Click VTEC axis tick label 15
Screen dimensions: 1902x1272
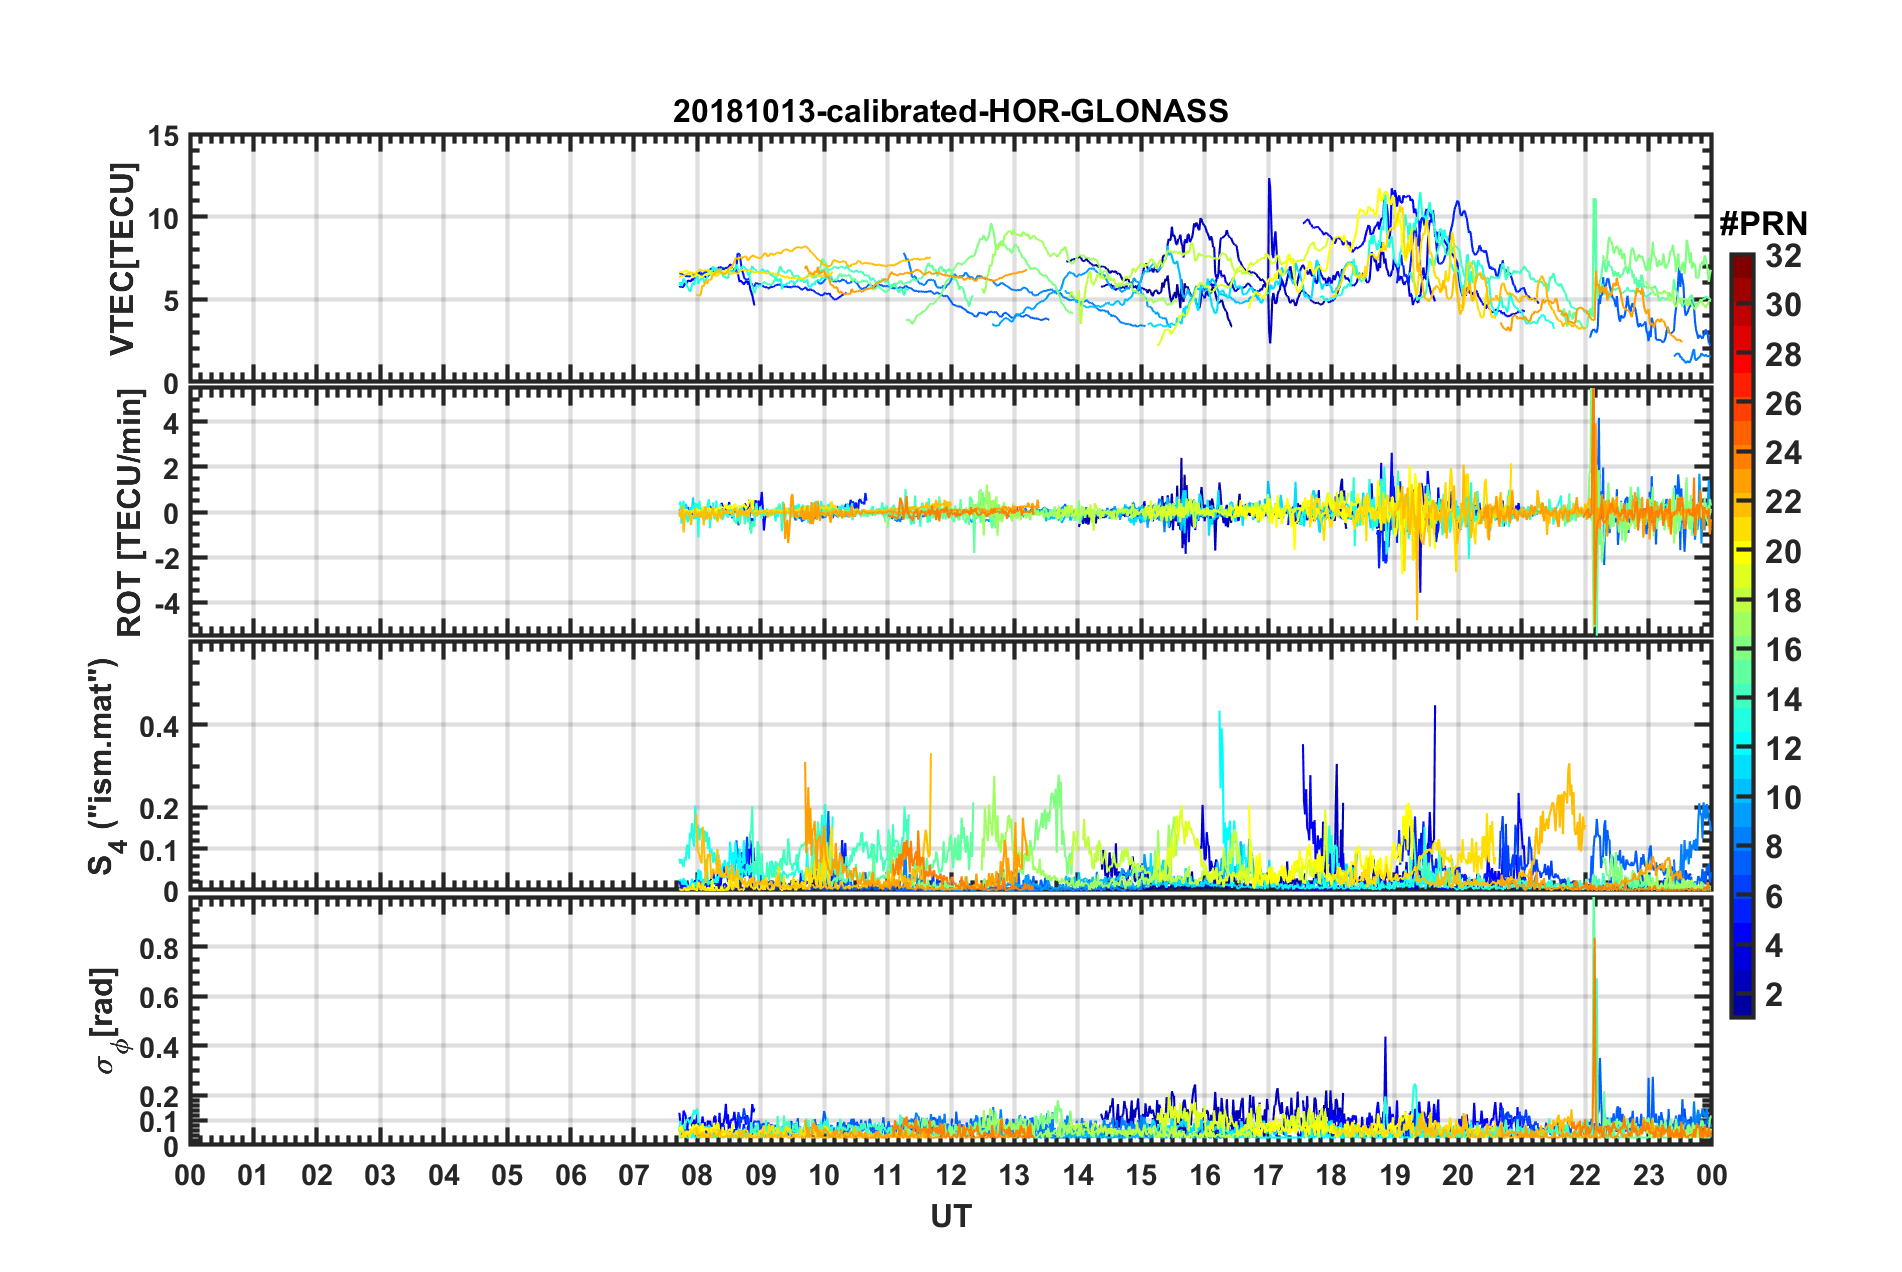[164, 137]
